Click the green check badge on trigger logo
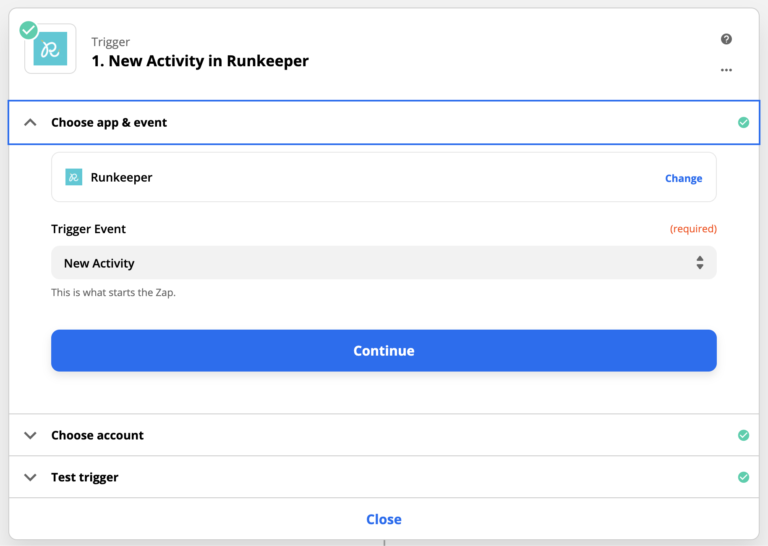The height and width of the screenshot is (546, 768). point(28,30)
